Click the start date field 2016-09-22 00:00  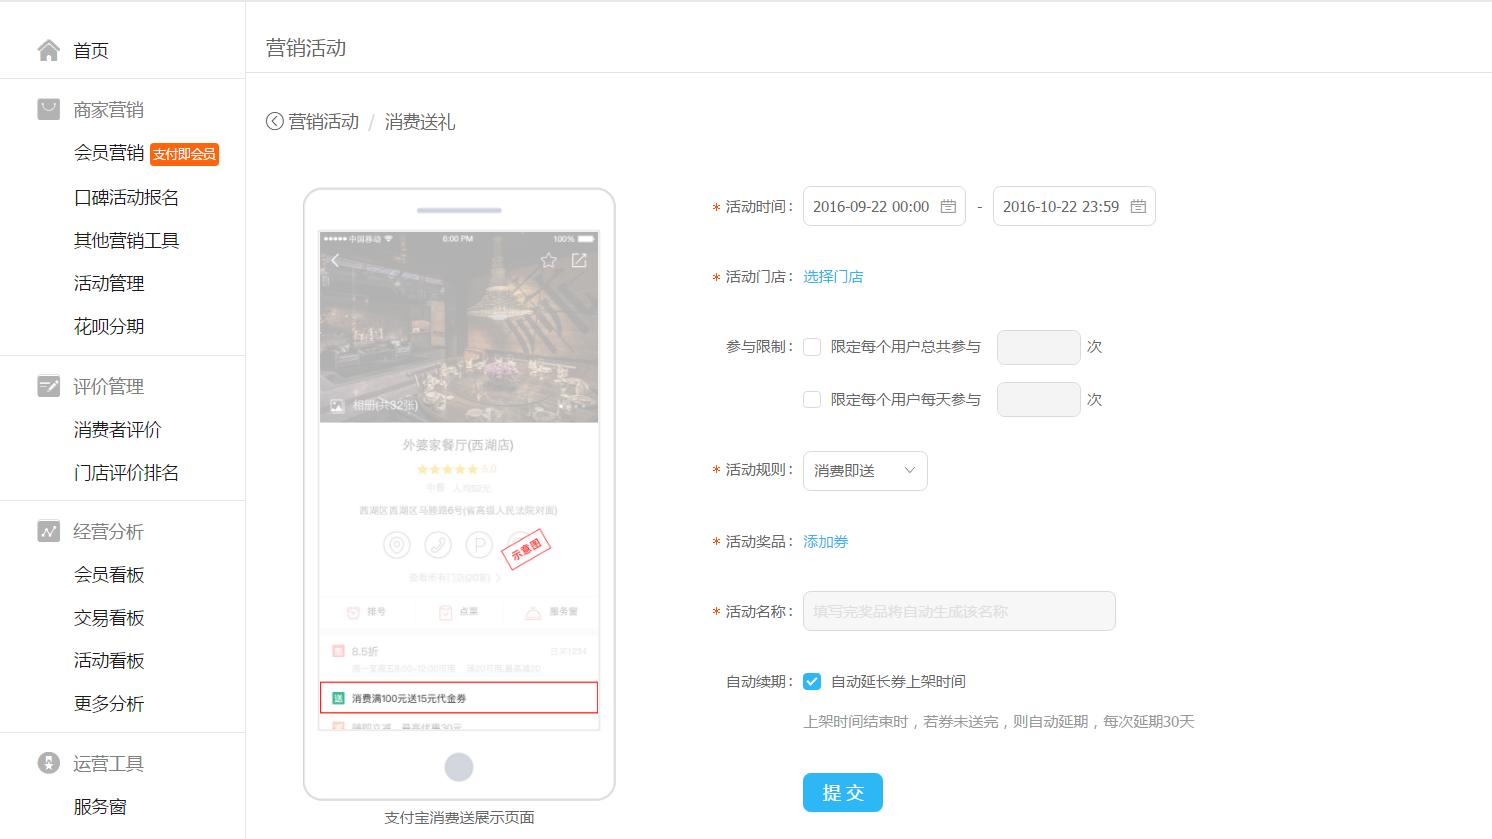tap(884, 206)
